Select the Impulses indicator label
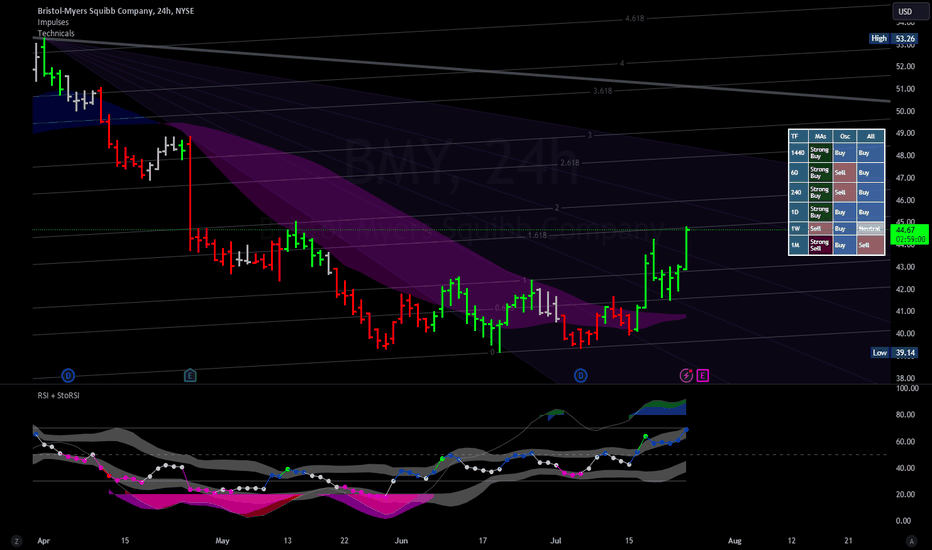 tap(53, 22)
